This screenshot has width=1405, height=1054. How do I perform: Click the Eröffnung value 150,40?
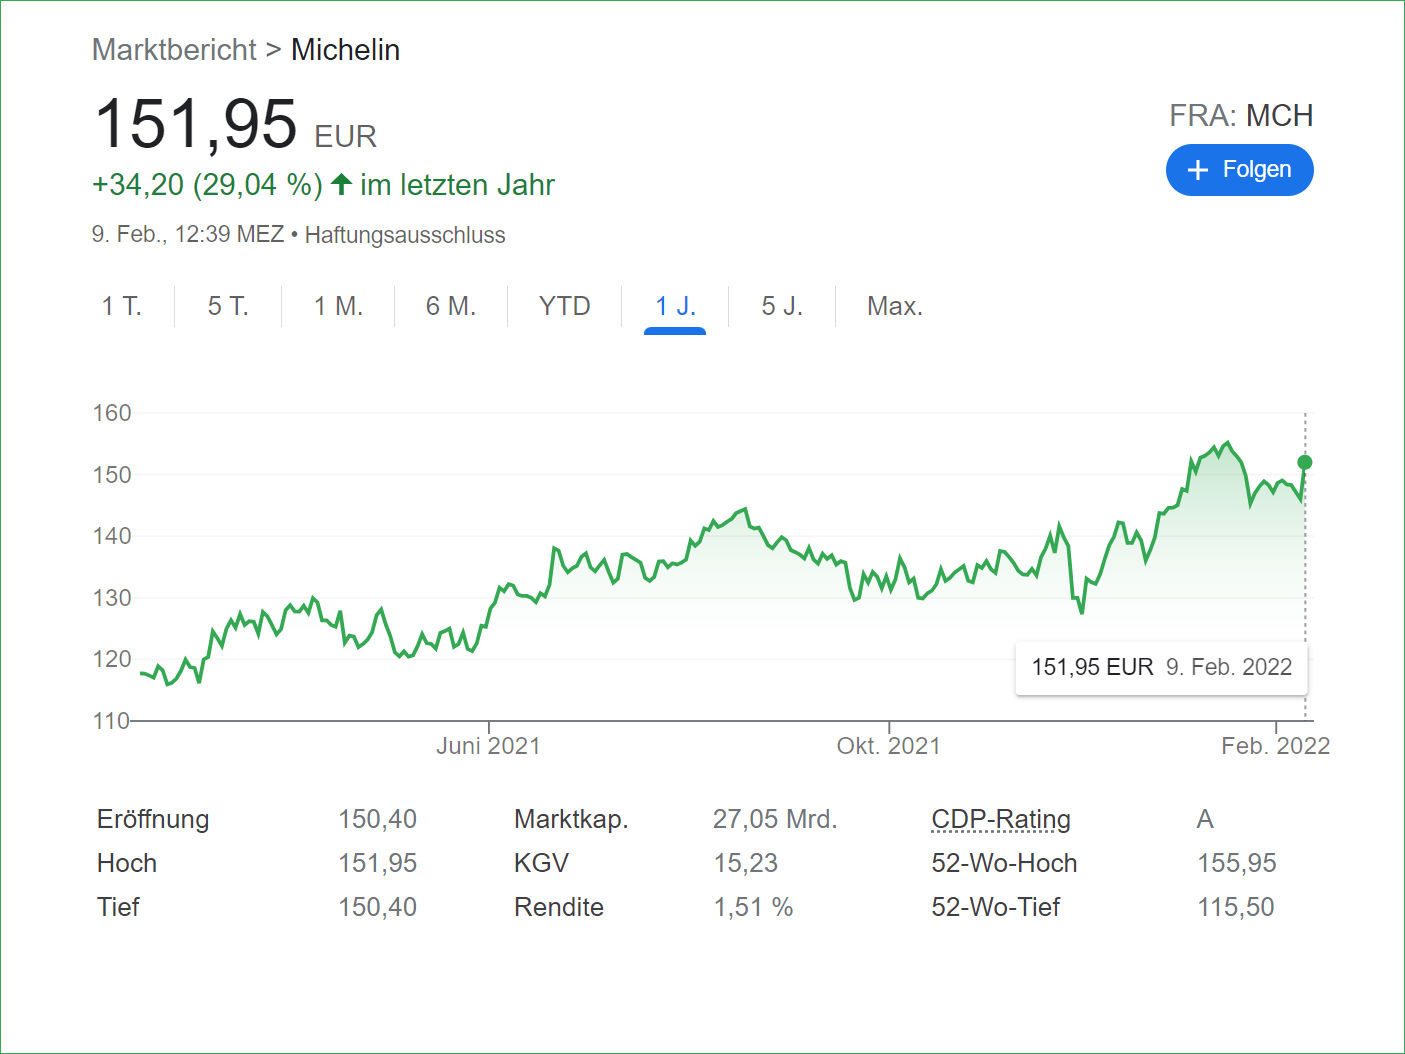click(x=377, y=819)
